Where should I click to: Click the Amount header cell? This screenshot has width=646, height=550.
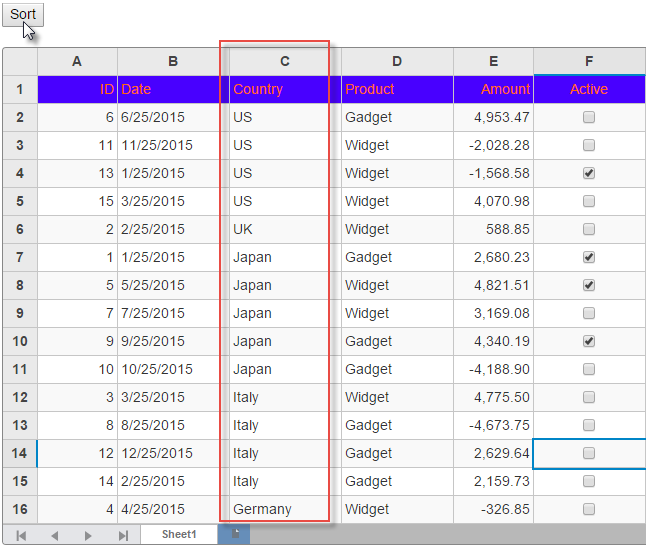pyautogui.click(x=493, y=89)
